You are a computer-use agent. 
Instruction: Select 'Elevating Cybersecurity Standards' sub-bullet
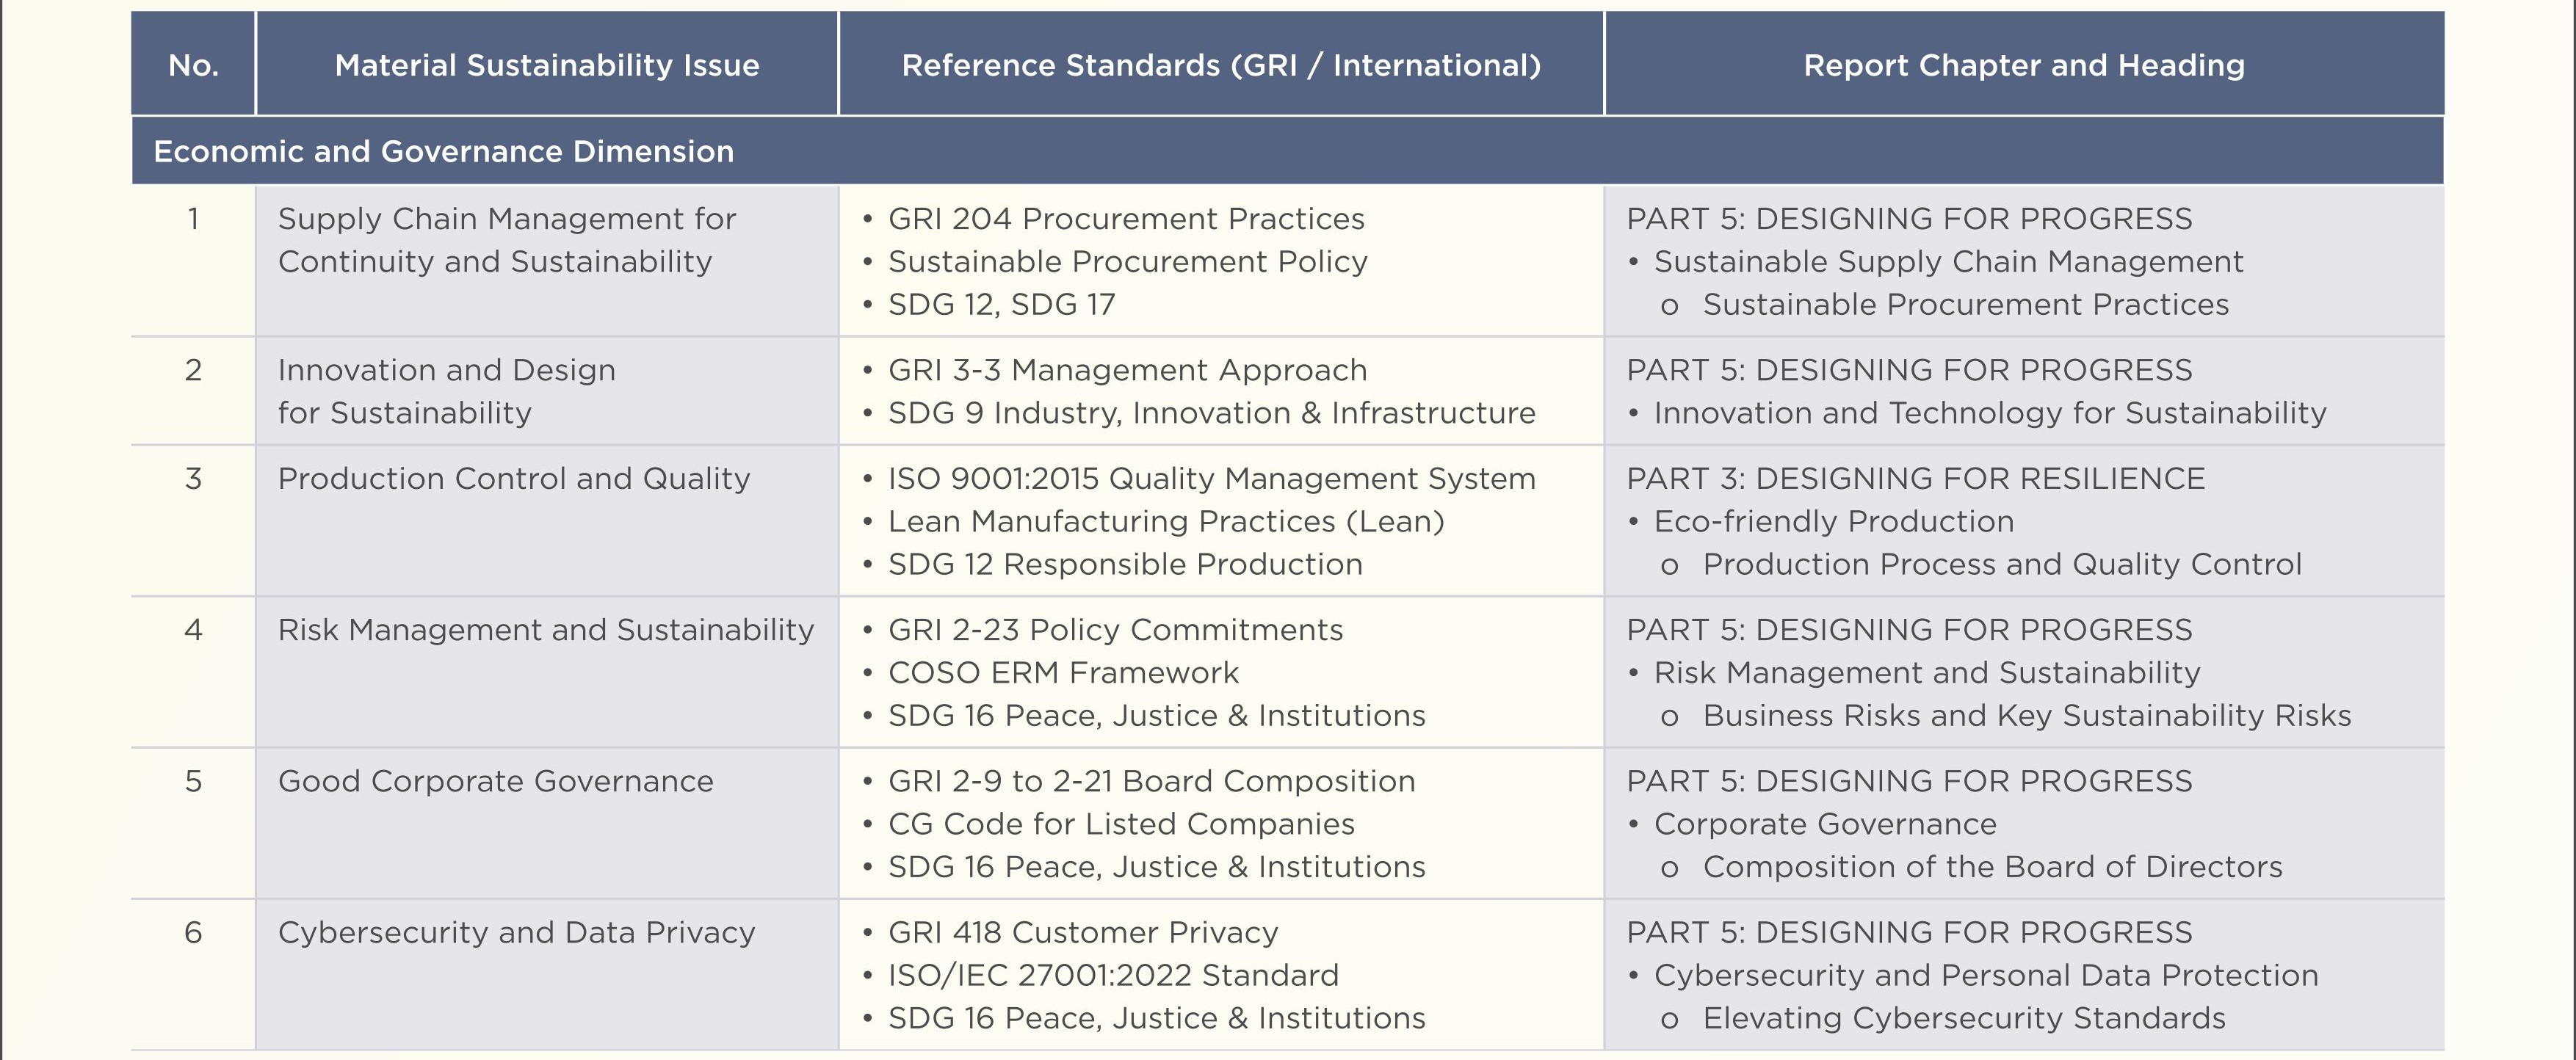point(1964,1018)
